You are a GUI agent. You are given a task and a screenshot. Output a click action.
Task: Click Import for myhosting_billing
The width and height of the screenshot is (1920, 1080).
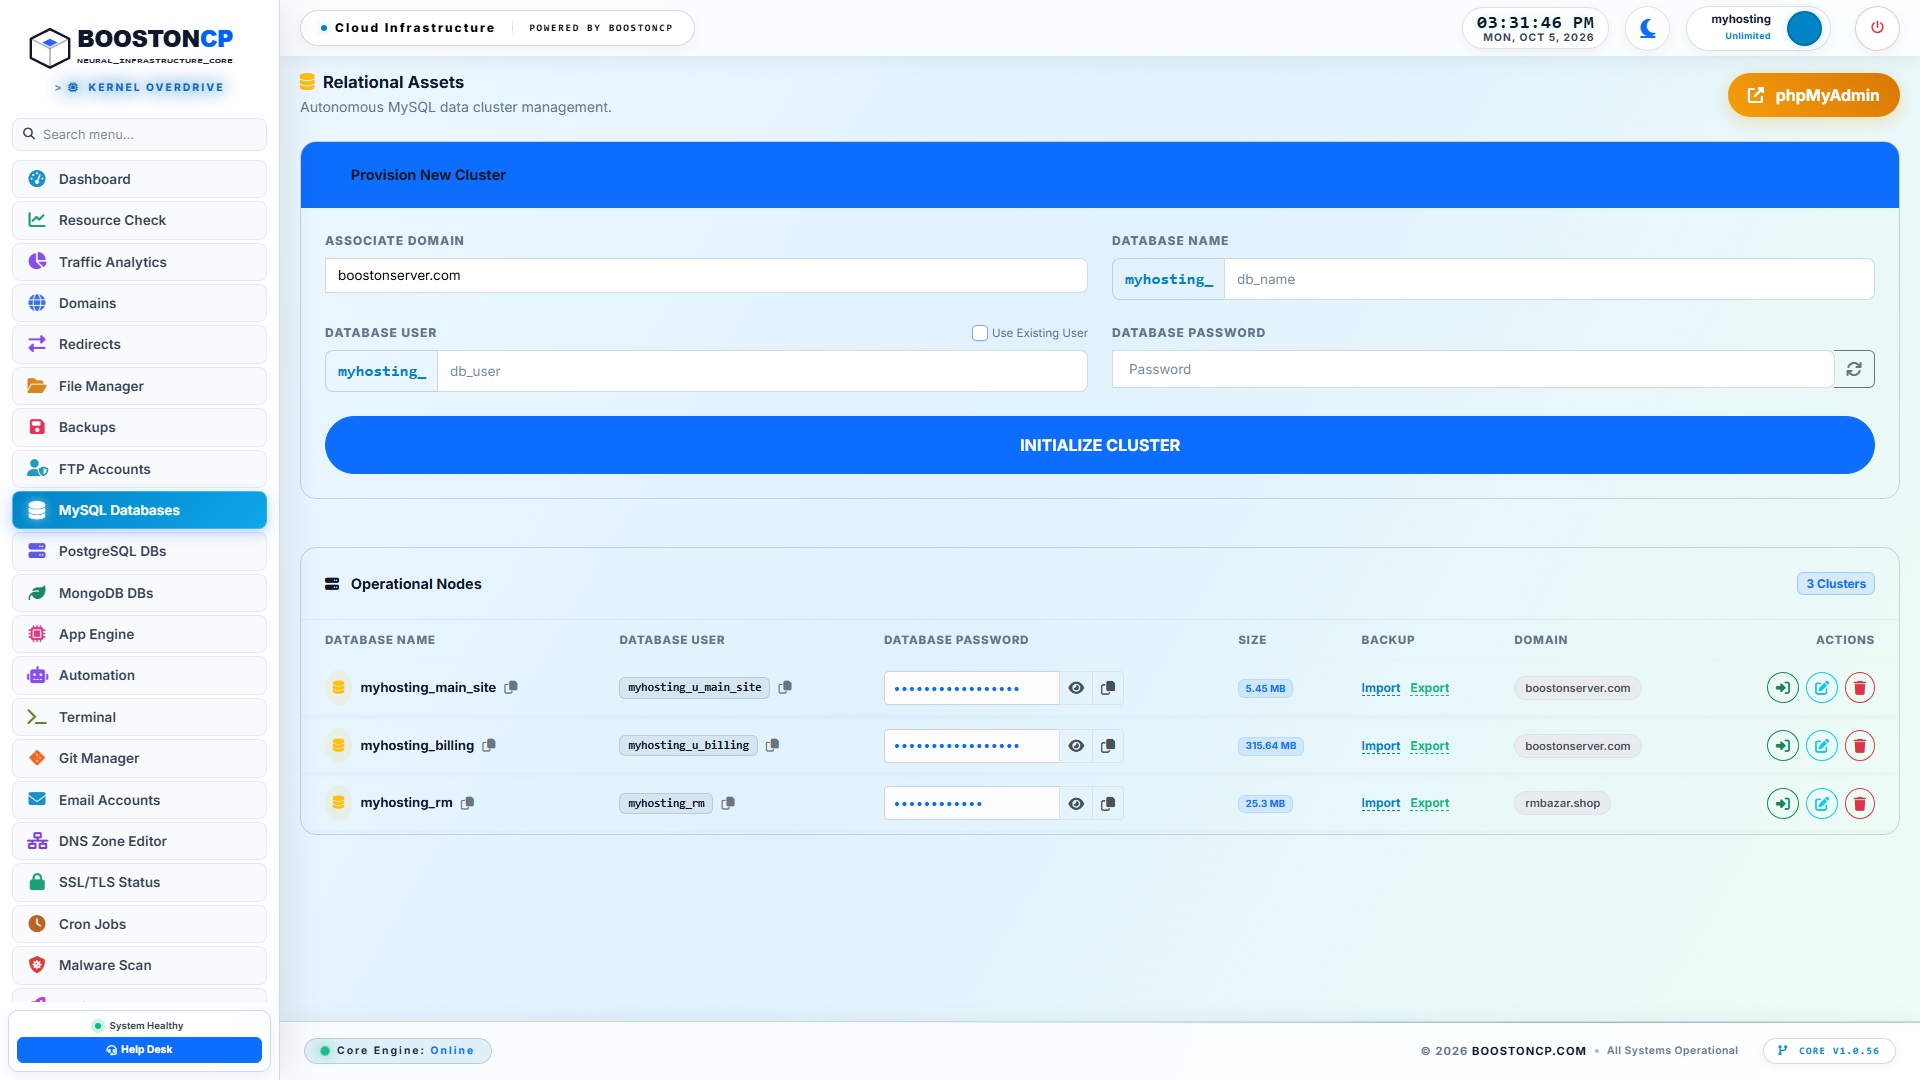[x=1380, y=746]
